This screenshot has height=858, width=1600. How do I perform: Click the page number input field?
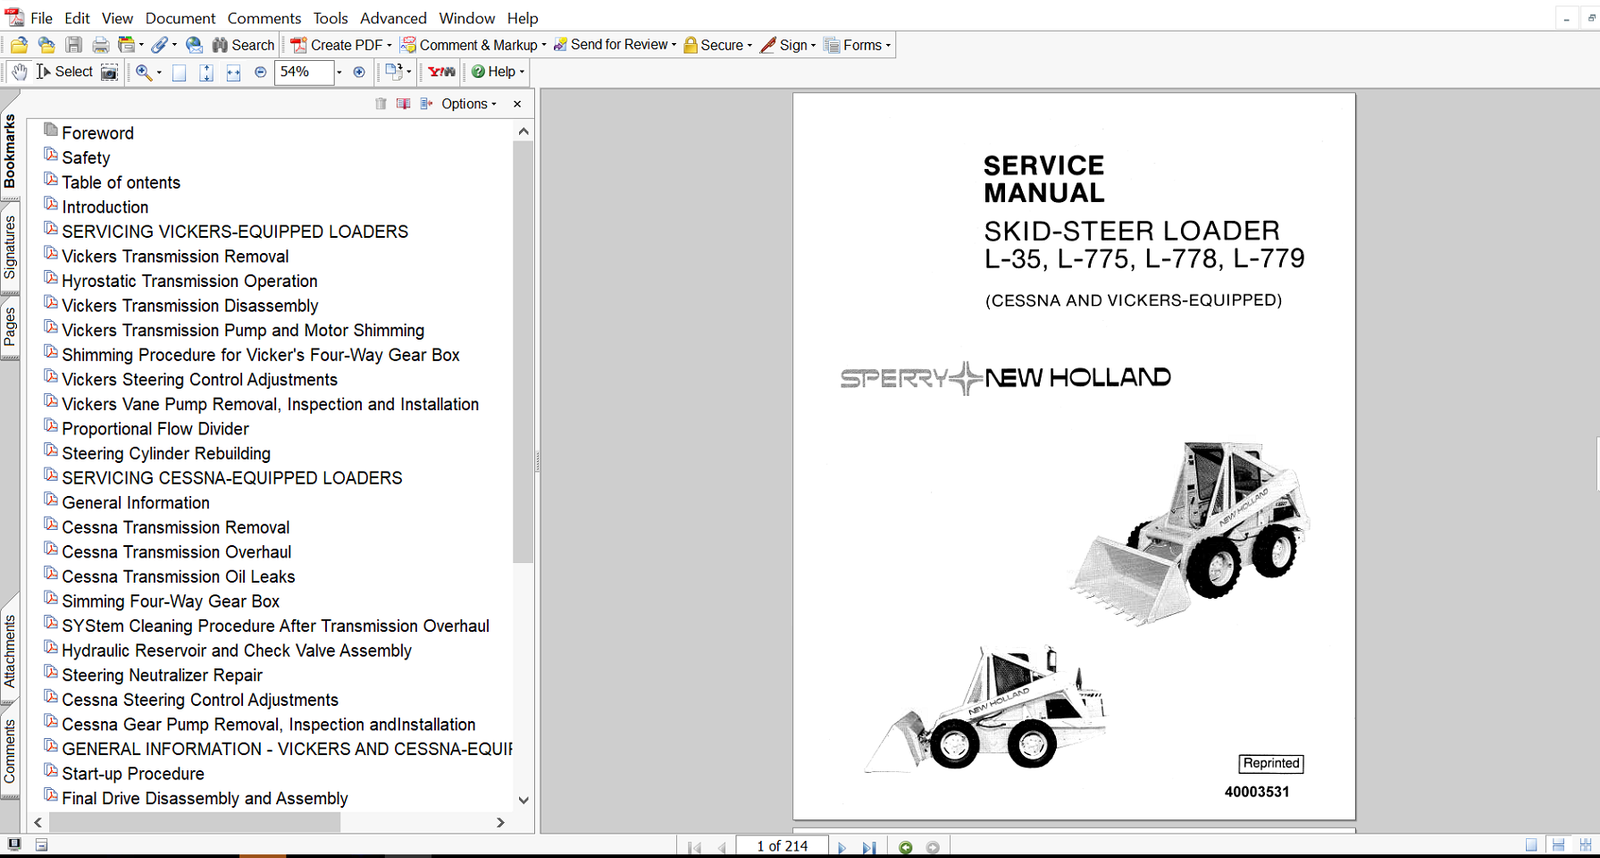click(782, 846)
